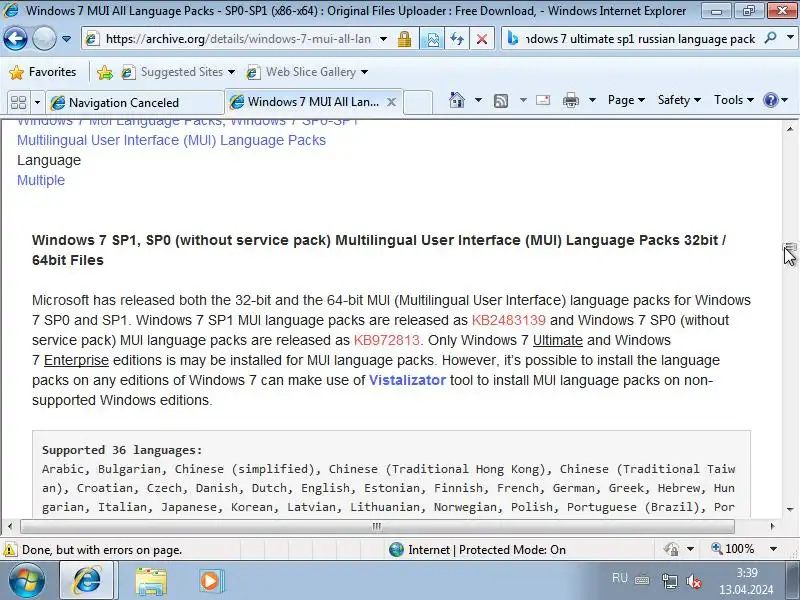Close the Windows 7 MUI tab
Viewport: 800px width, 600px height.
pos(391,102)
